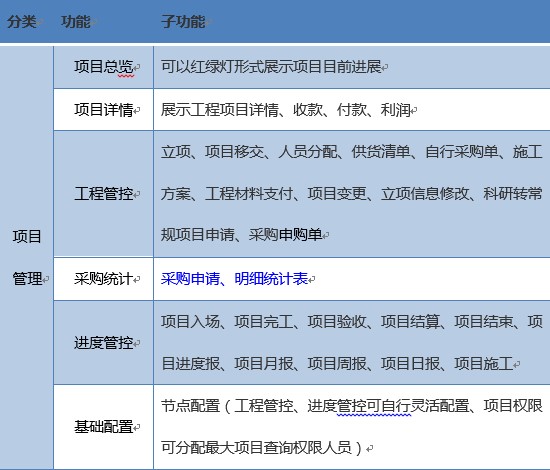Viewport: 550px width, 470px height.
Task: Click the 展示工程项目详情 description line
Action: 286,110
